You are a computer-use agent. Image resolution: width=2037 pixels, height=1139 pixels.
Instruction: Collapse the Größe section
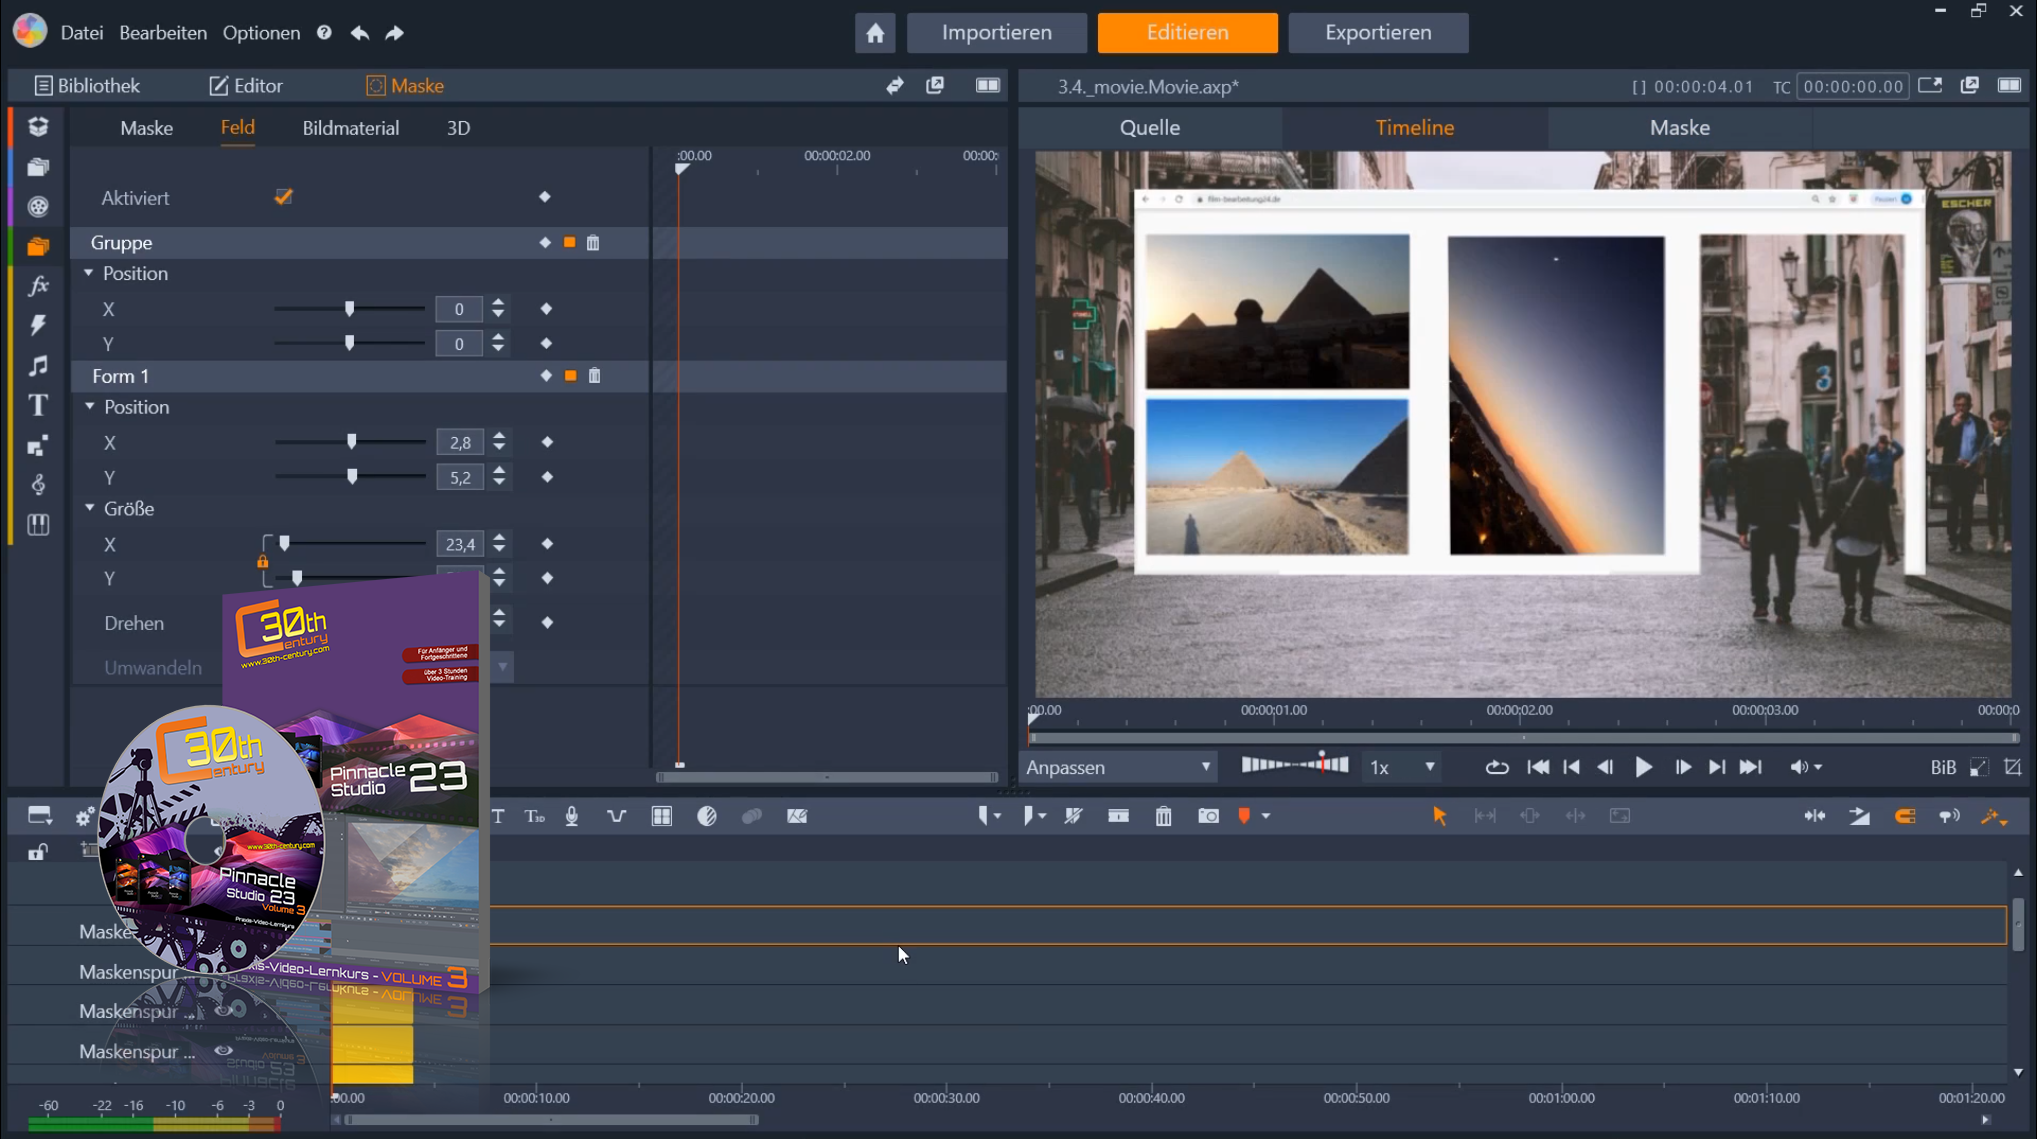pos(89,508)
